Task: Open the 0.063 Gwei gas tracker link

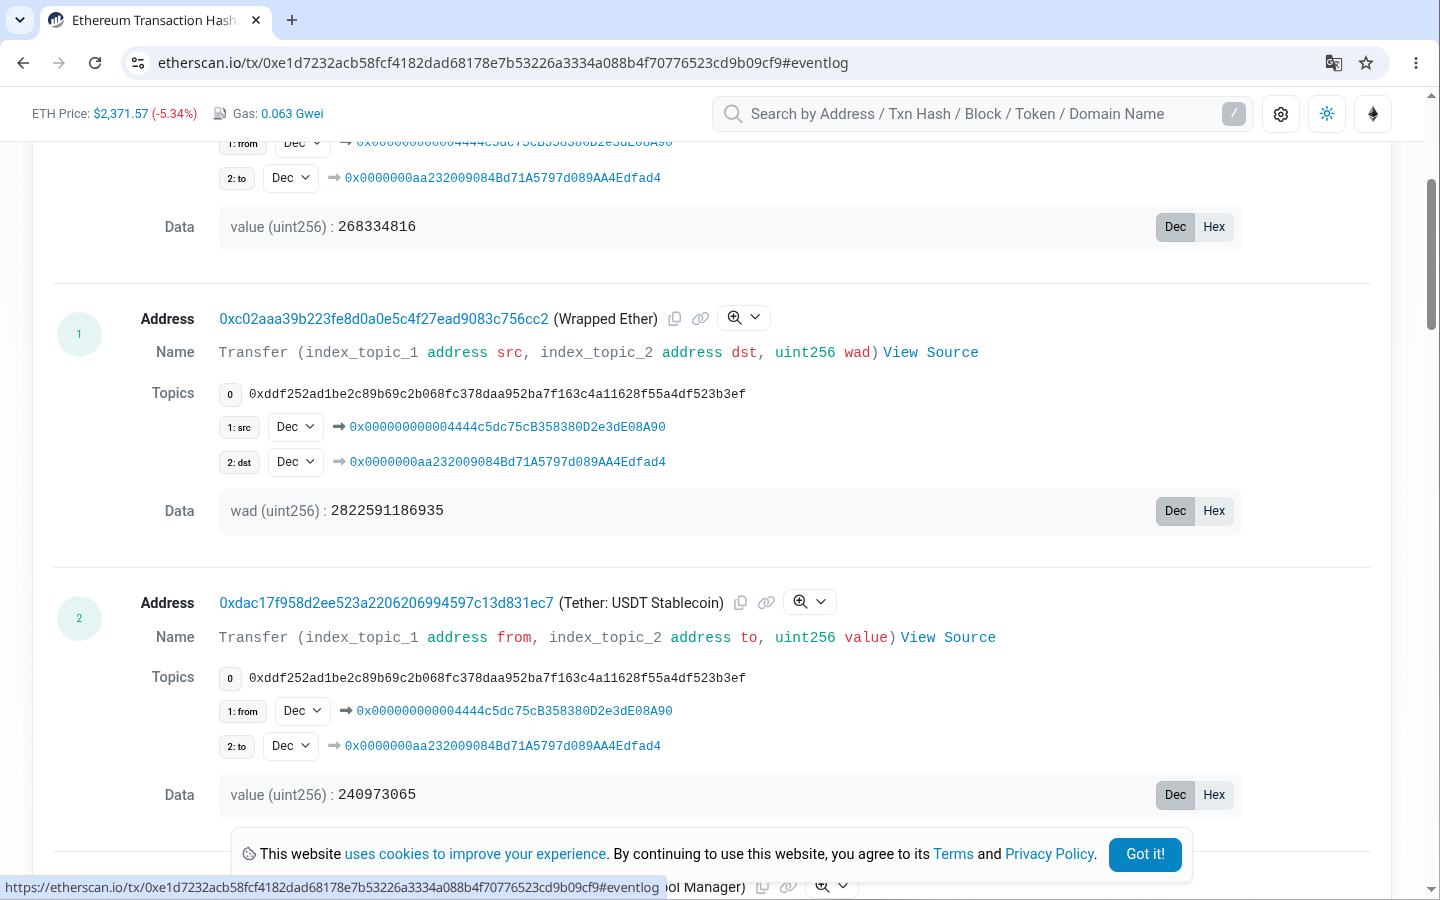Action: (292, 114)
